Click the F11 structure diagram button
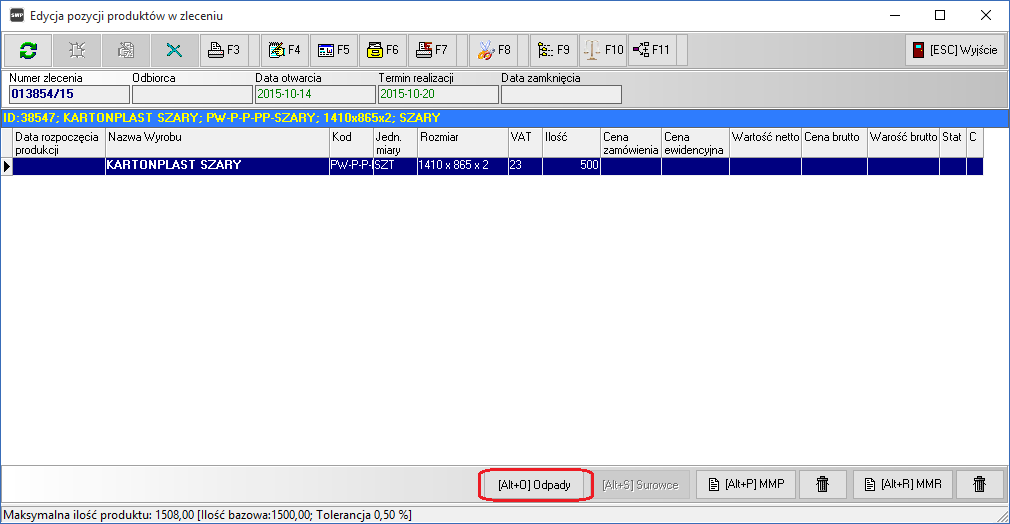1010x524 pixels. tap(652, 50)
